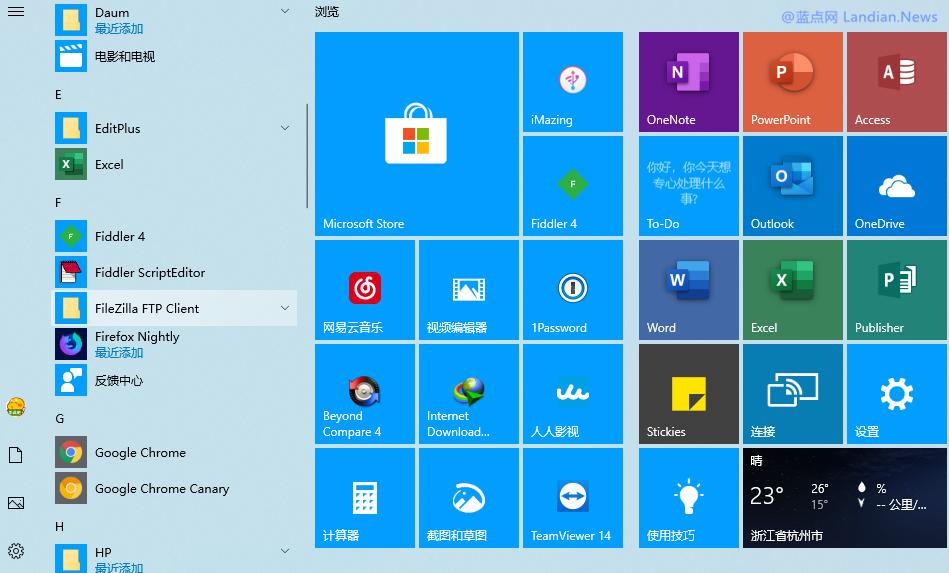Open the 网易云音乐 tile
949x573 pixels.
364,290
